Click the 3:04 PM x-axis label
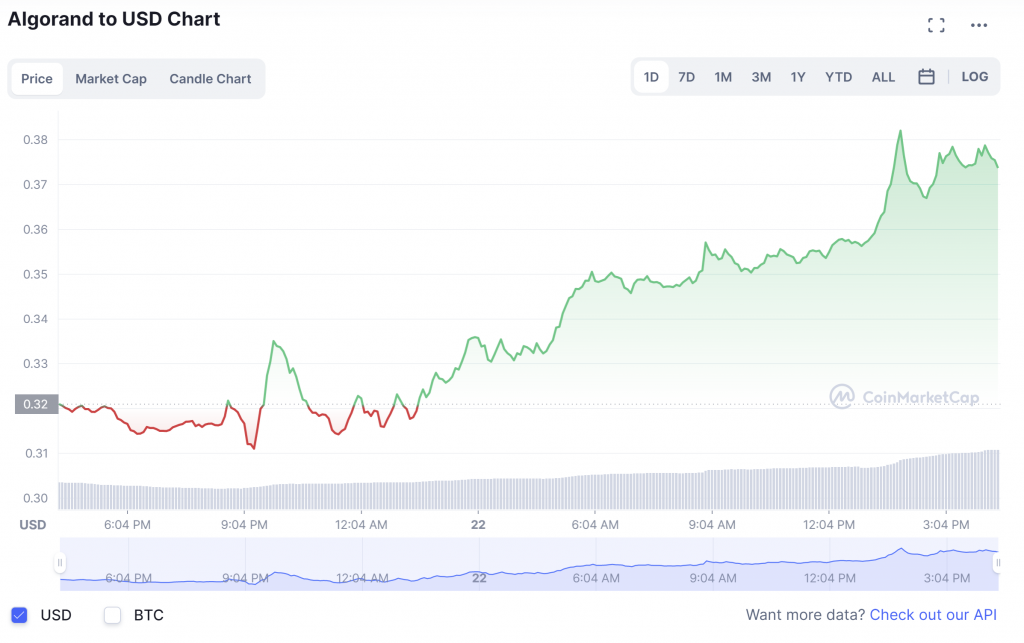The width and height of the screenshot is (1024, 643). tap(946, 525)
